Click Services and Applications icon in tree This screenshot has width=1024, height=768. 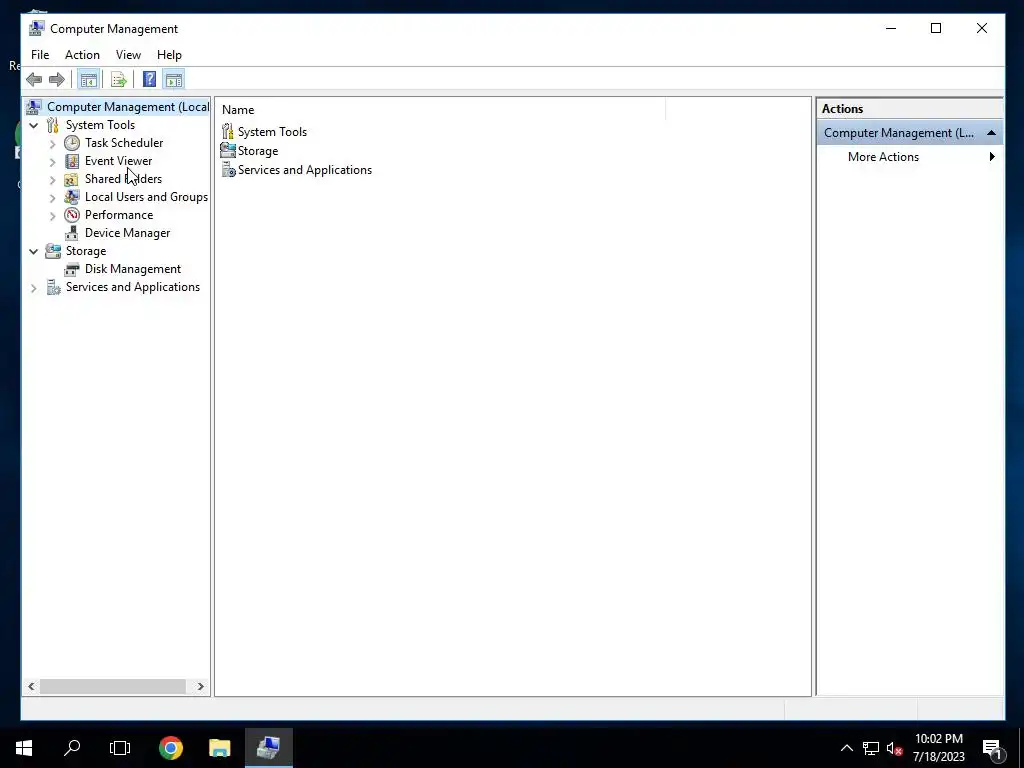coord(53,287)
